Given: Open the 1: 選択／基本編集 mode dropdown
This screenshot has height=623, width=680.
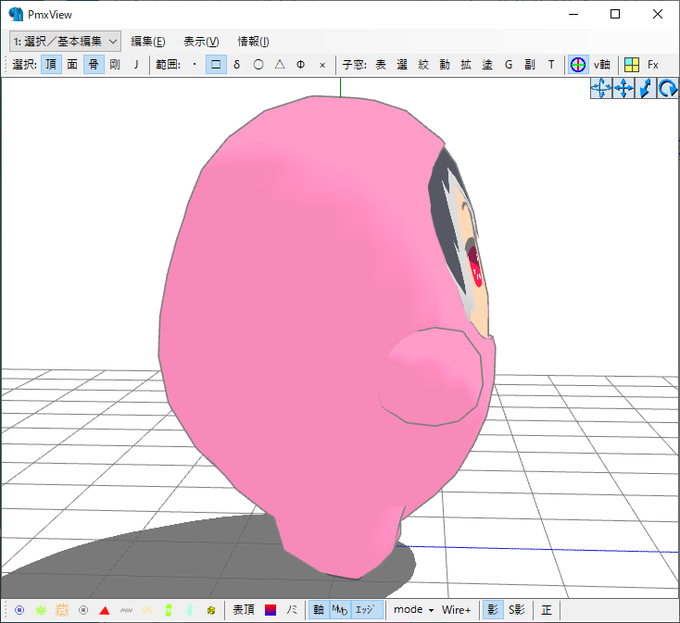Looking at the screenshot, I should pos(65,42).
